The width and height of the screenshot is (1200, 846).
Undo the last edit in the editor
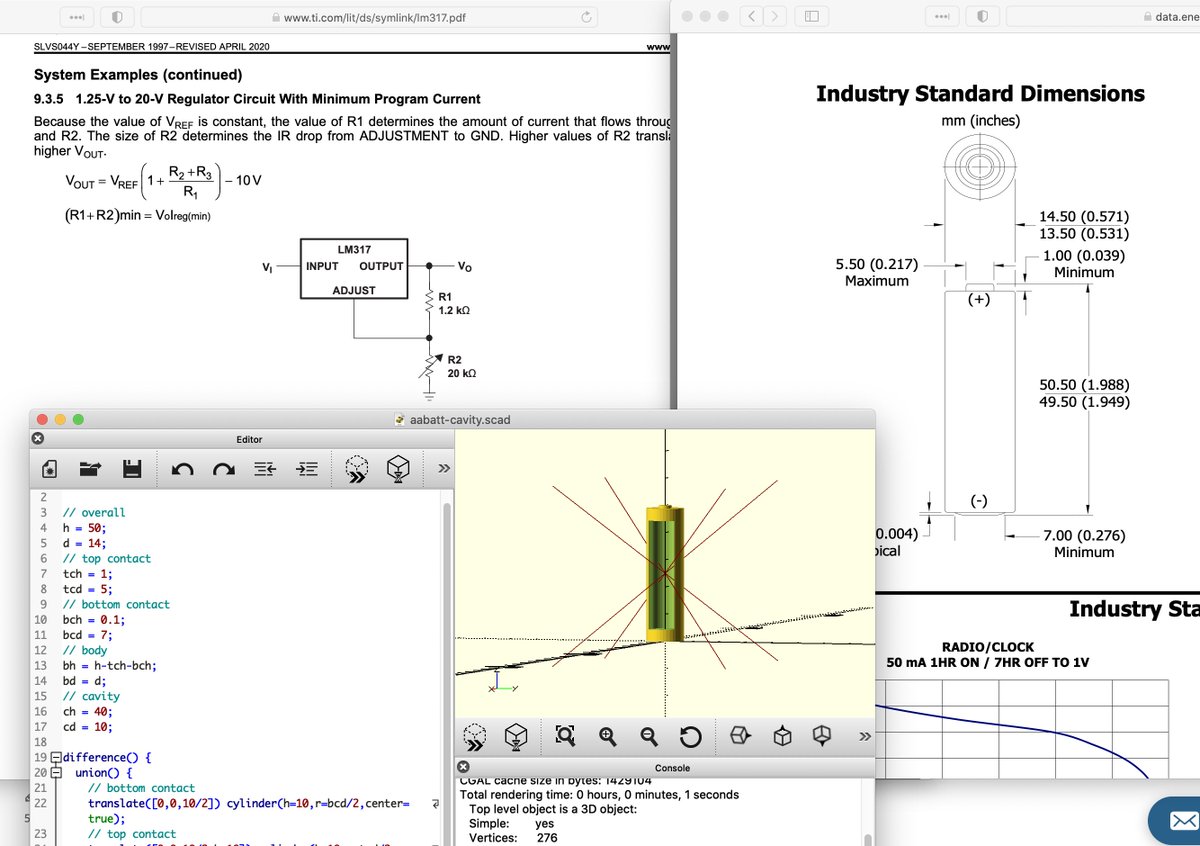(182, 468)
